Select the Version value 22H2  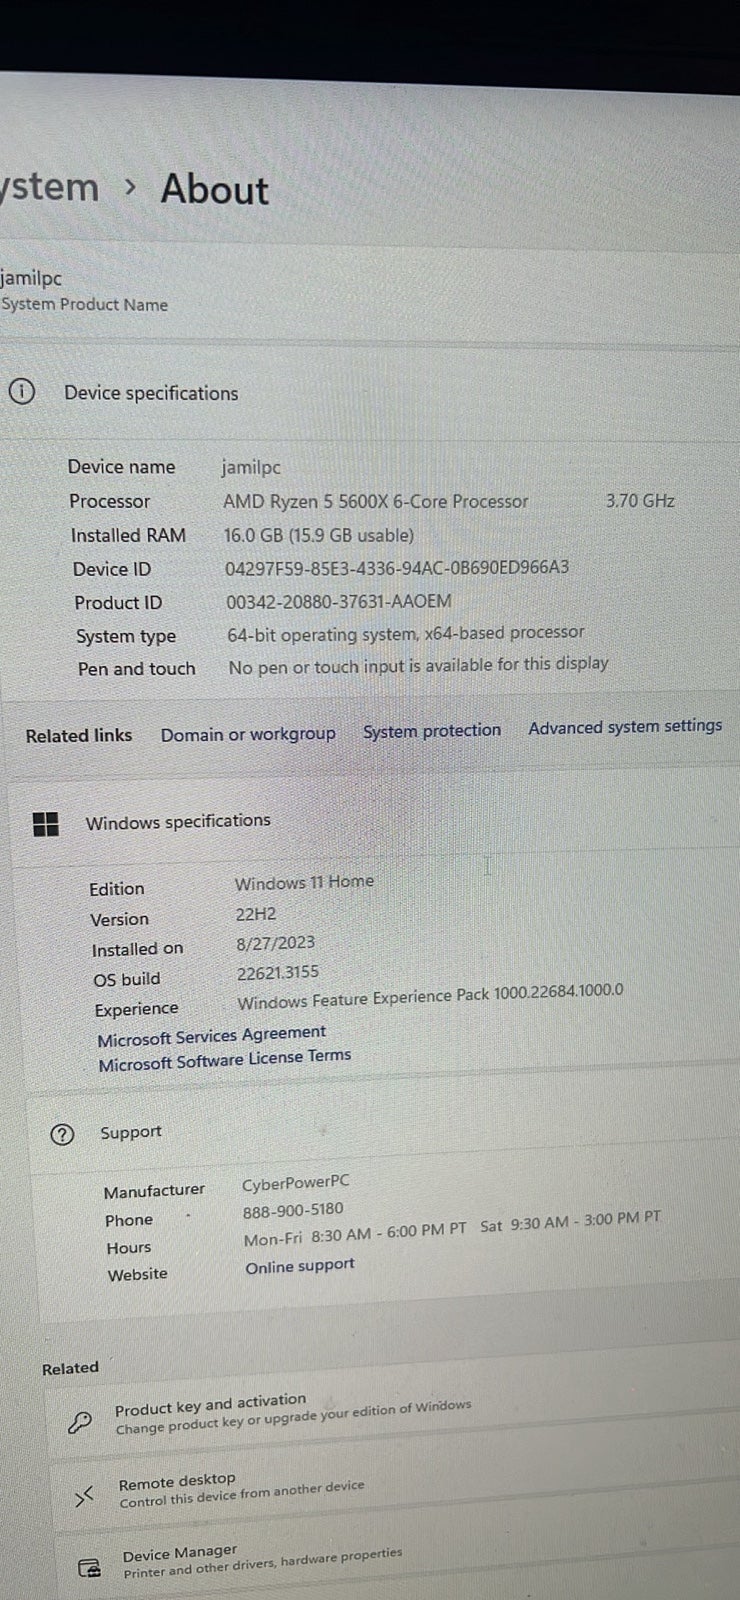click(256, 913)
